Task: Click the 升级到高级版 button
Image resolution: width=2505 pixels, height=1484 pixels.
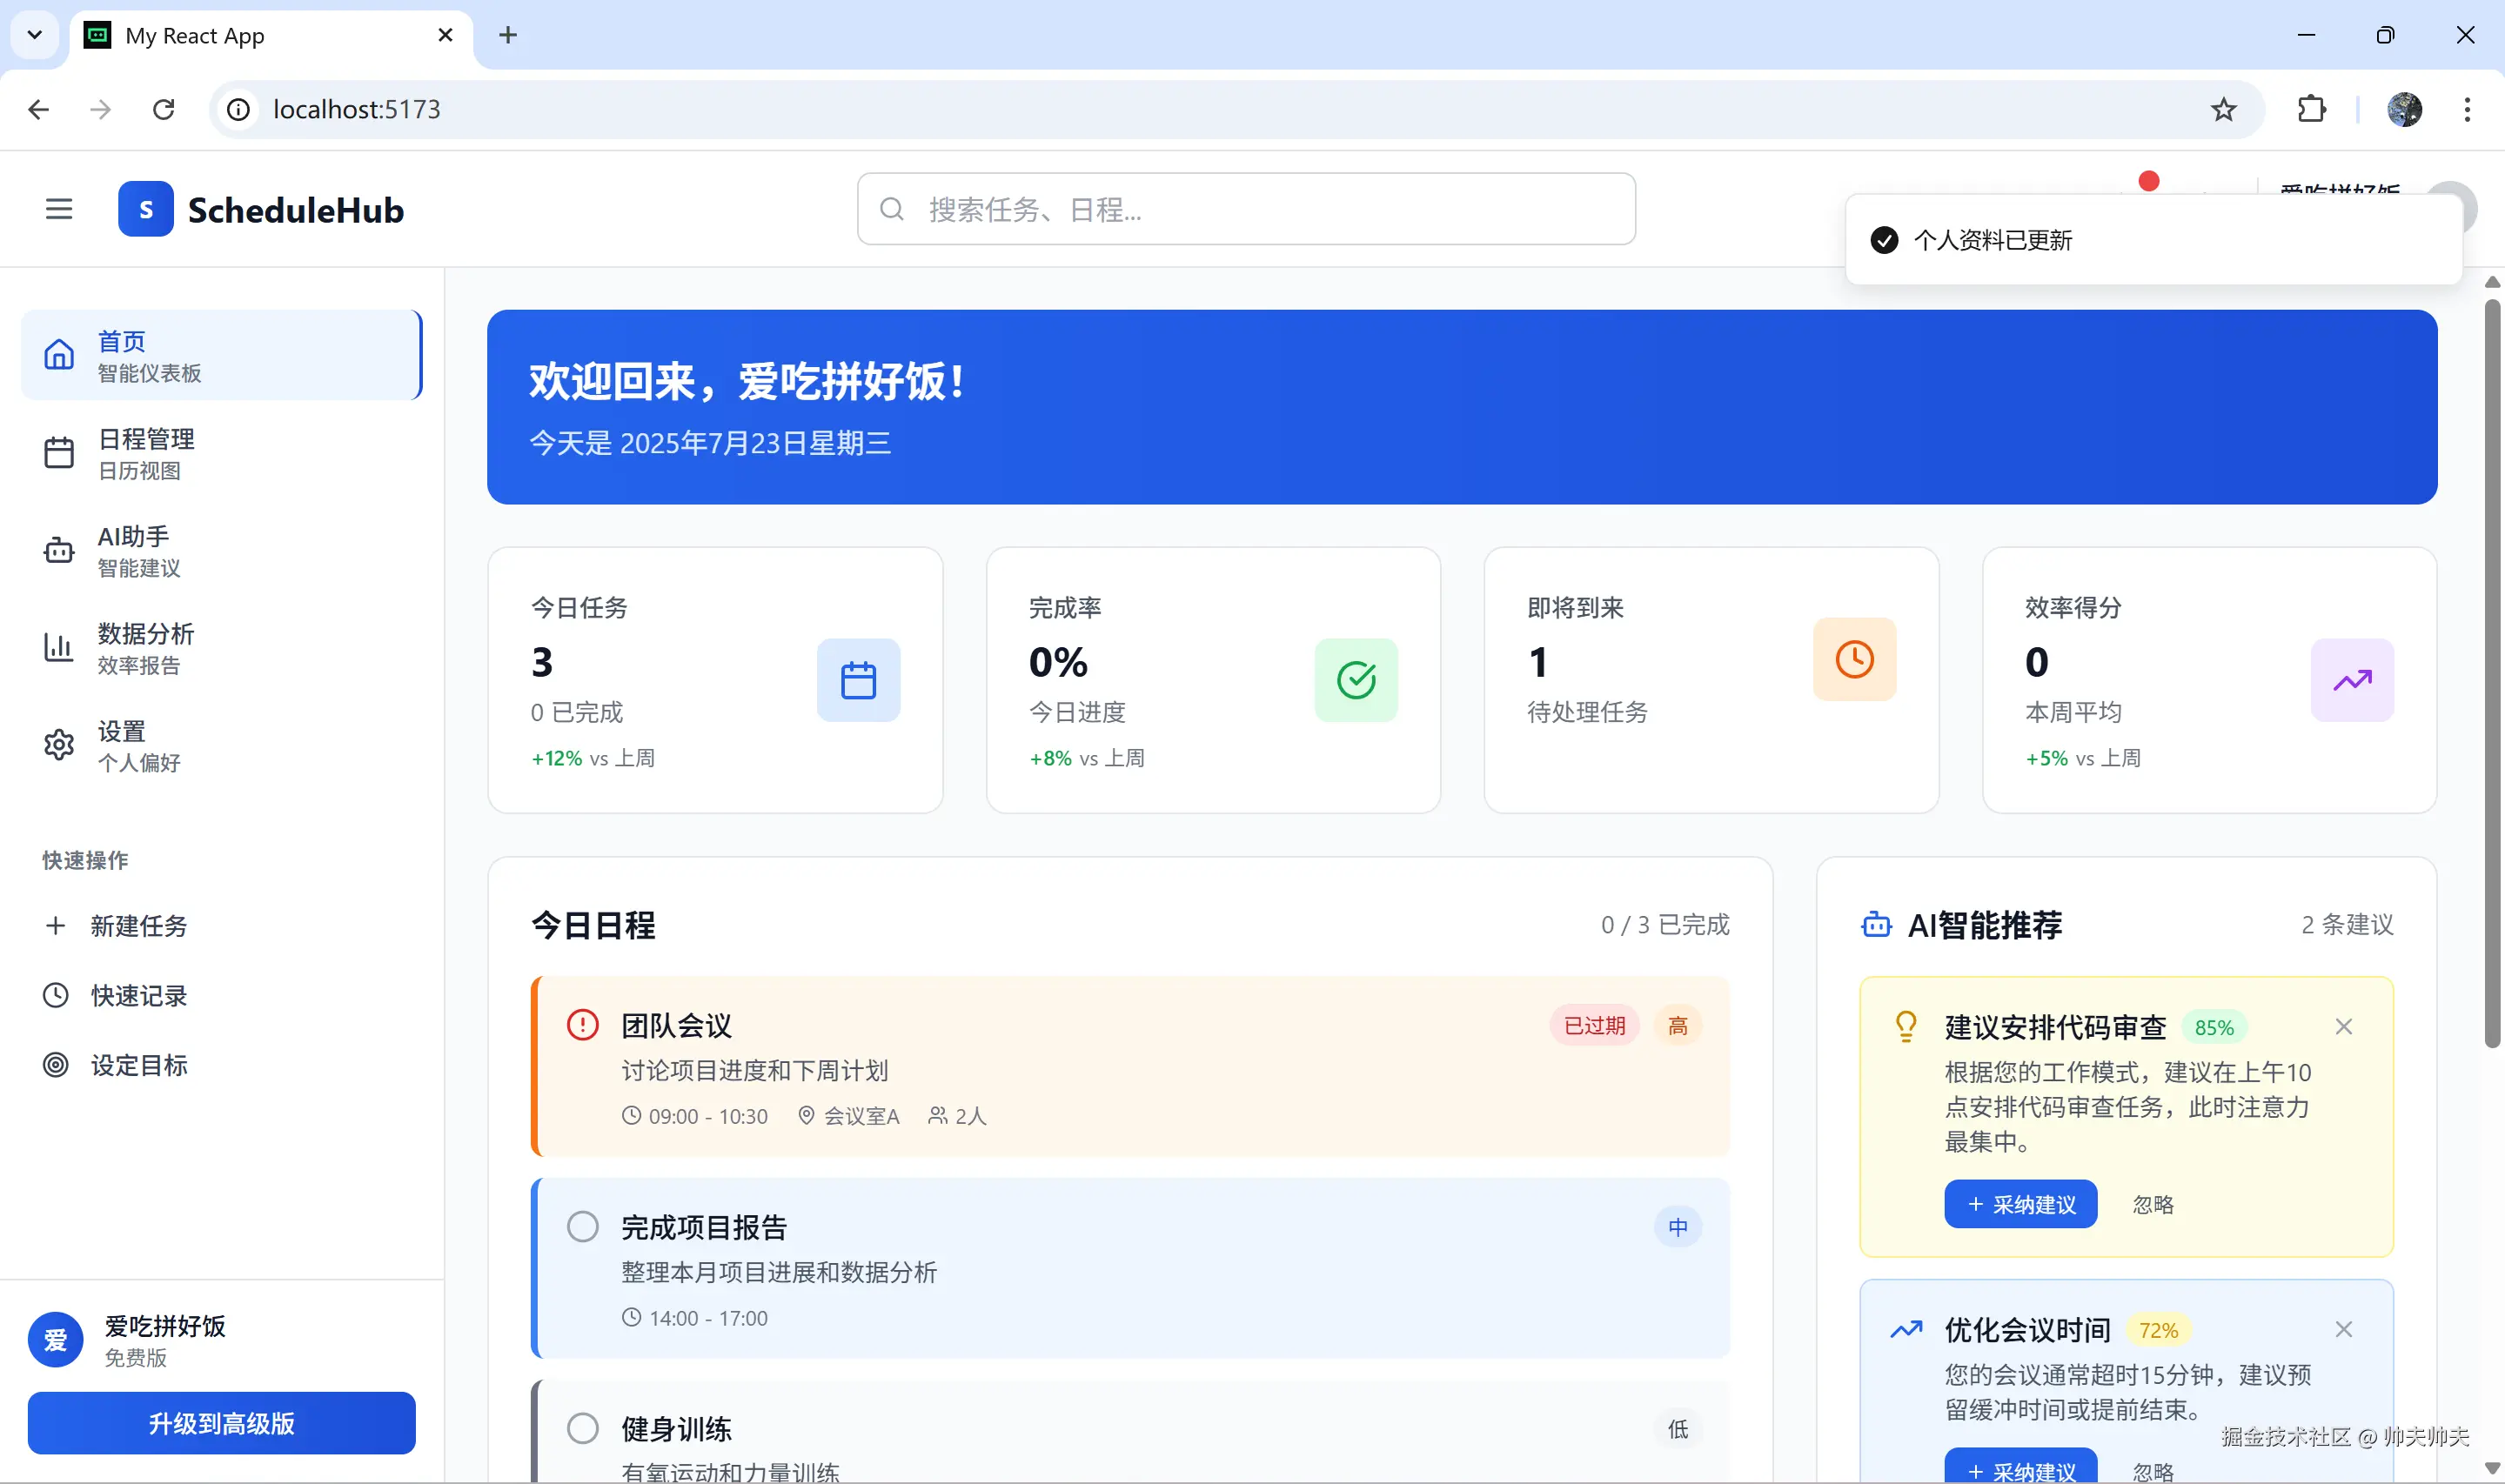Action: [221, 1422]
